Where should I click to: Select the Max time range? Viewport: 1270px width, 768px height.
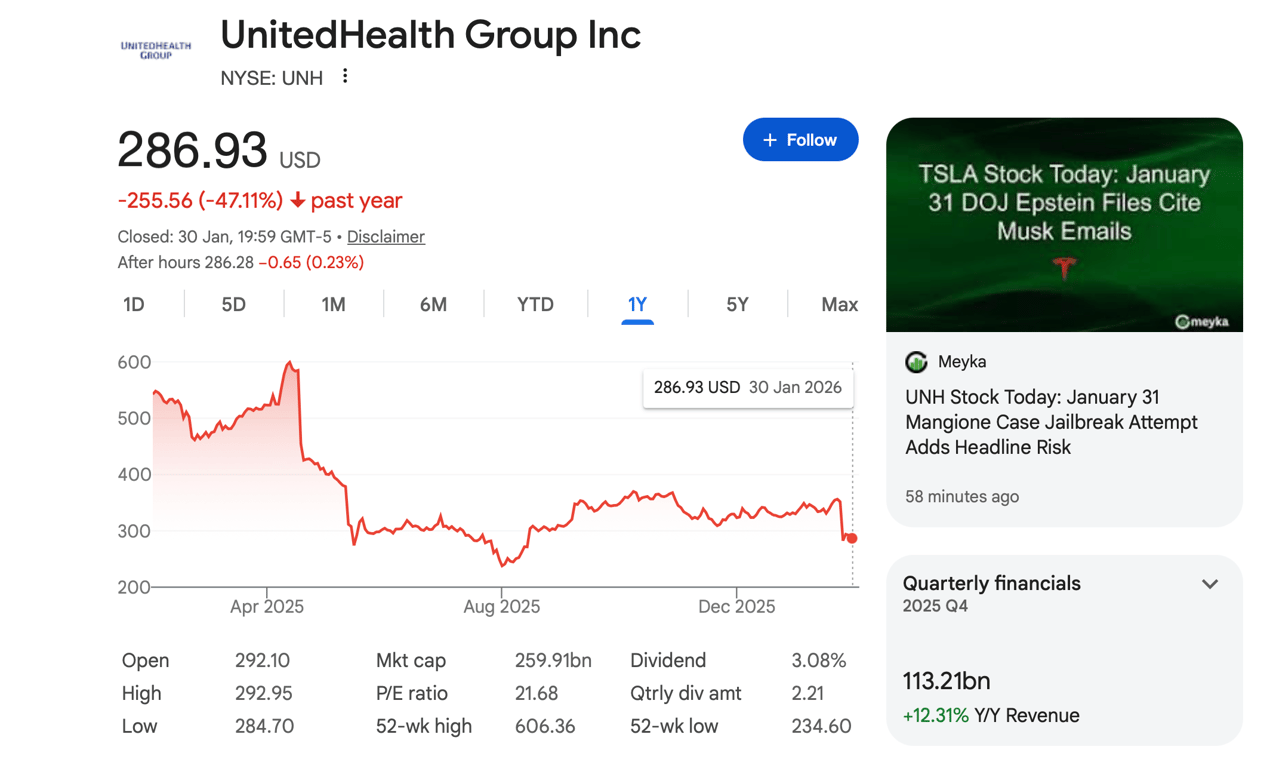839,305
